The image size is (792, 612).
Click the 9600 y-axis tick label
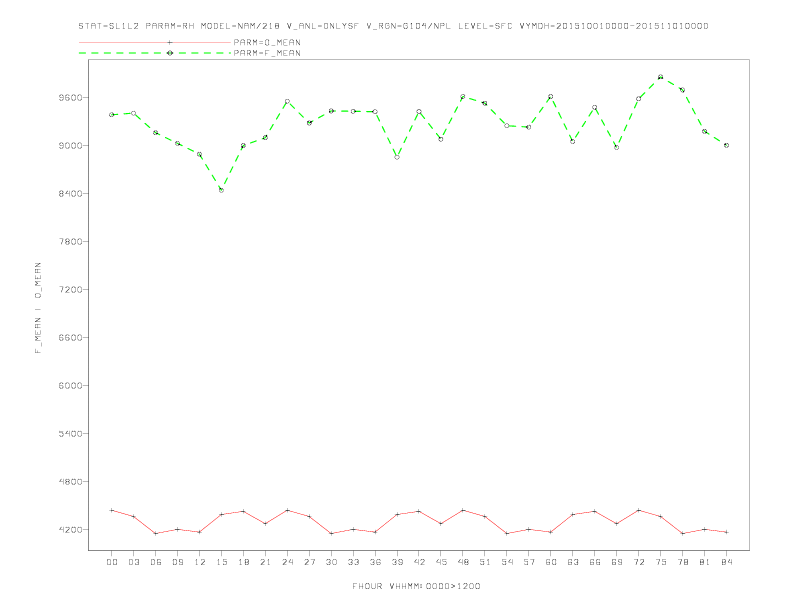(x=70, y=97)
